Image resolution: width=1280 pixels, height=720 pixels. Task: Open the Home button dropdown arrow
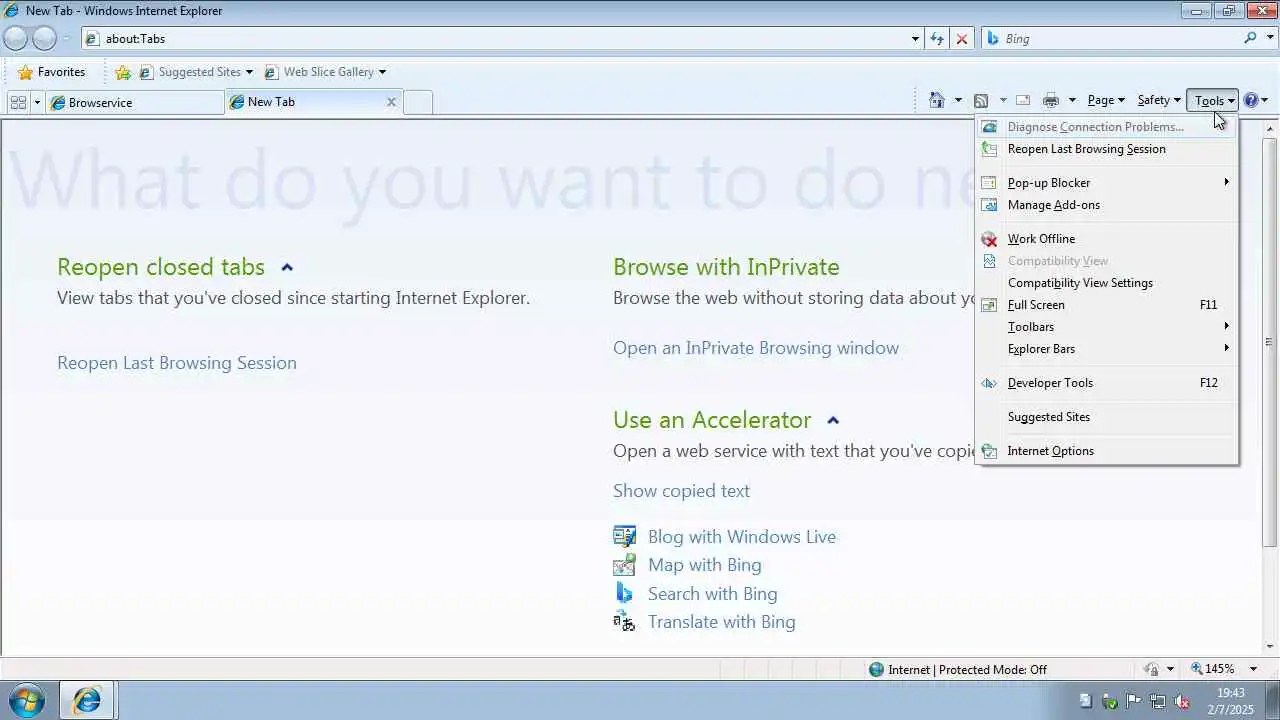pos(958,100)
